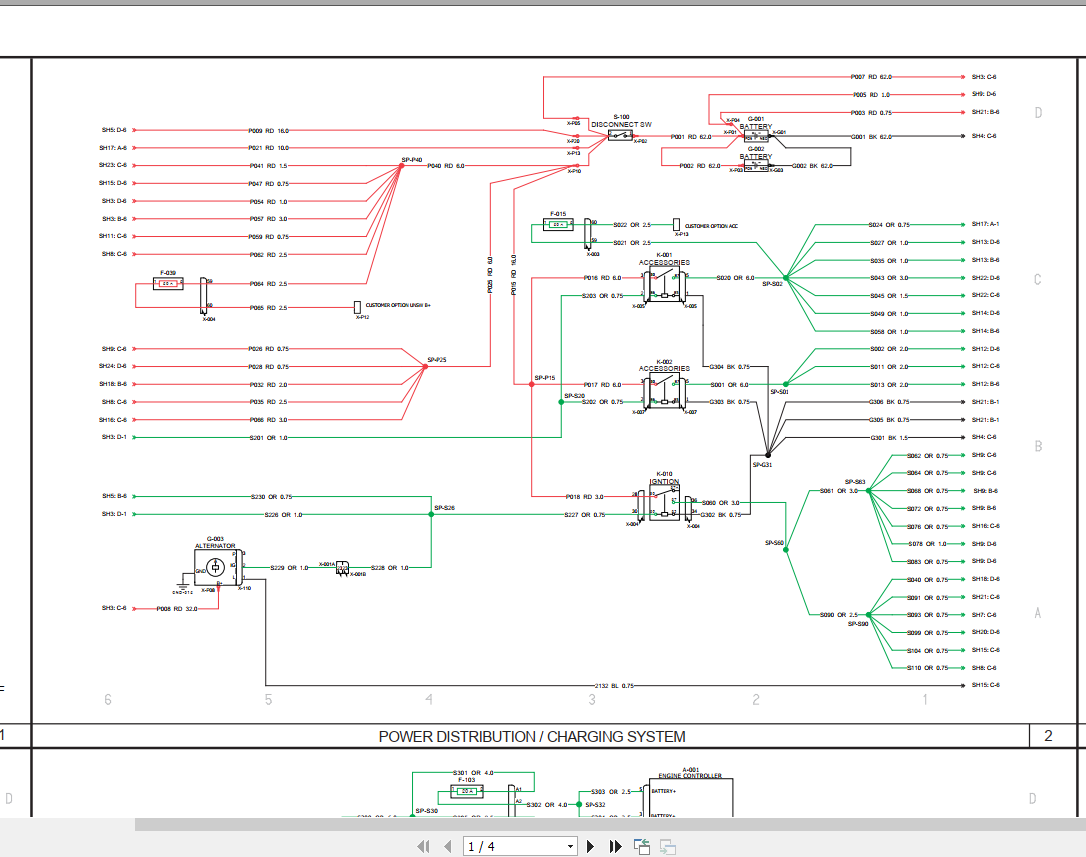1086x857 pixels.
Task: Click the F-015 fuse symbol
Action: click(x=558, y=225)
